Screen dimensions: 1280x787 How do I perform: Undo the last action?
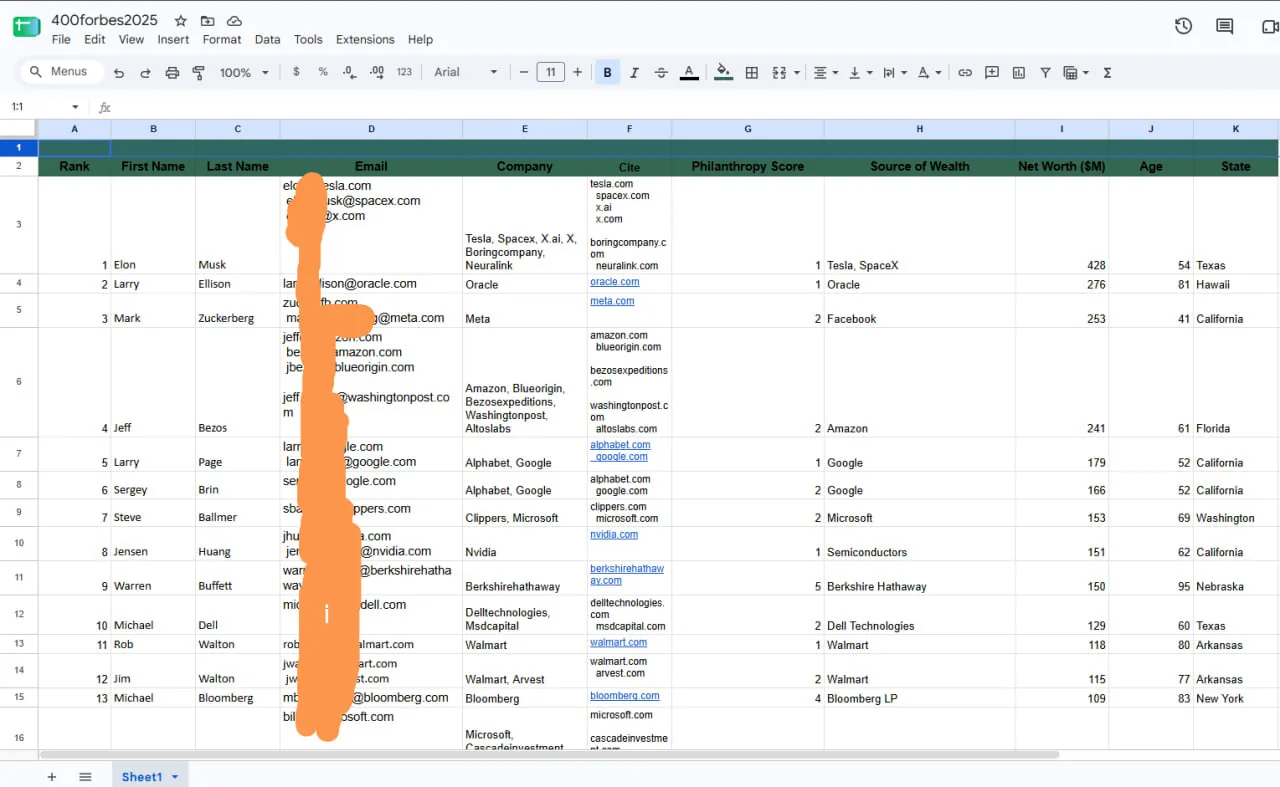pos(119,73)
